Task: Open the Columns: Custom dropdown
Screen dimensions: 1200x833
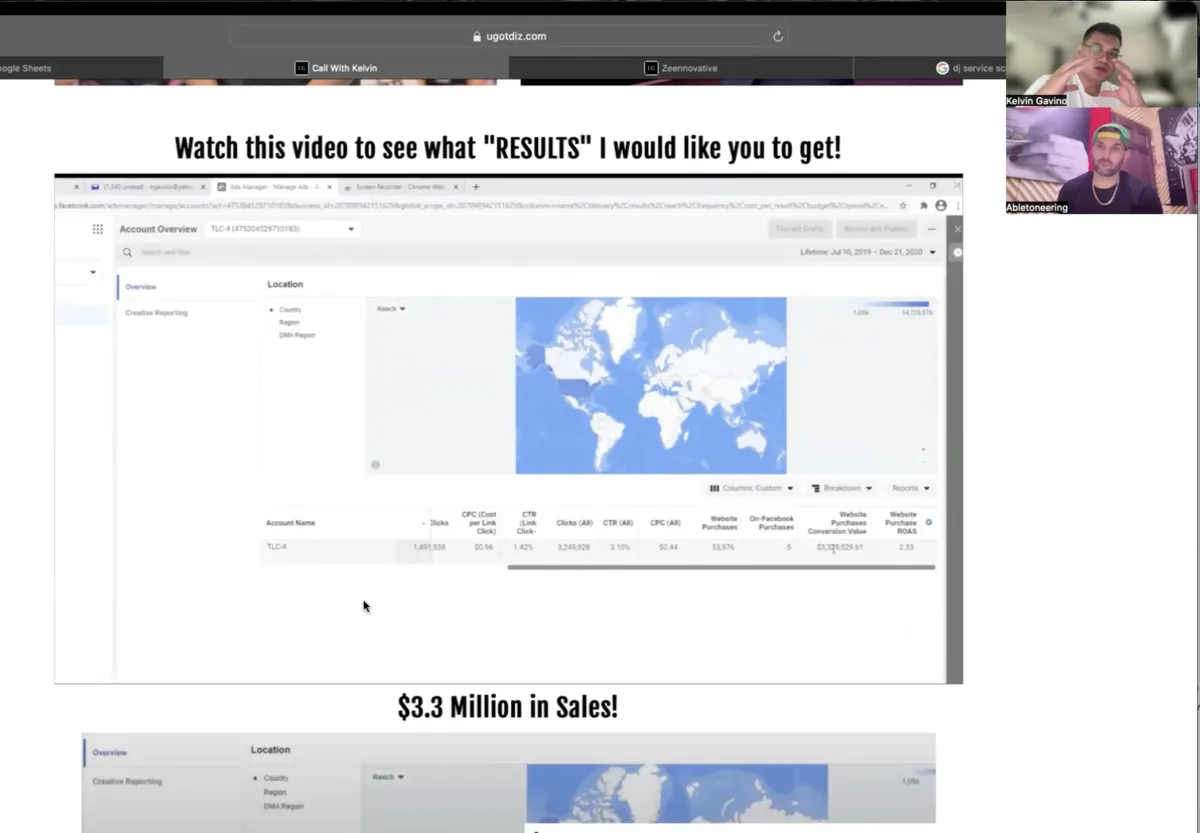Action: [x=751, y=488]
